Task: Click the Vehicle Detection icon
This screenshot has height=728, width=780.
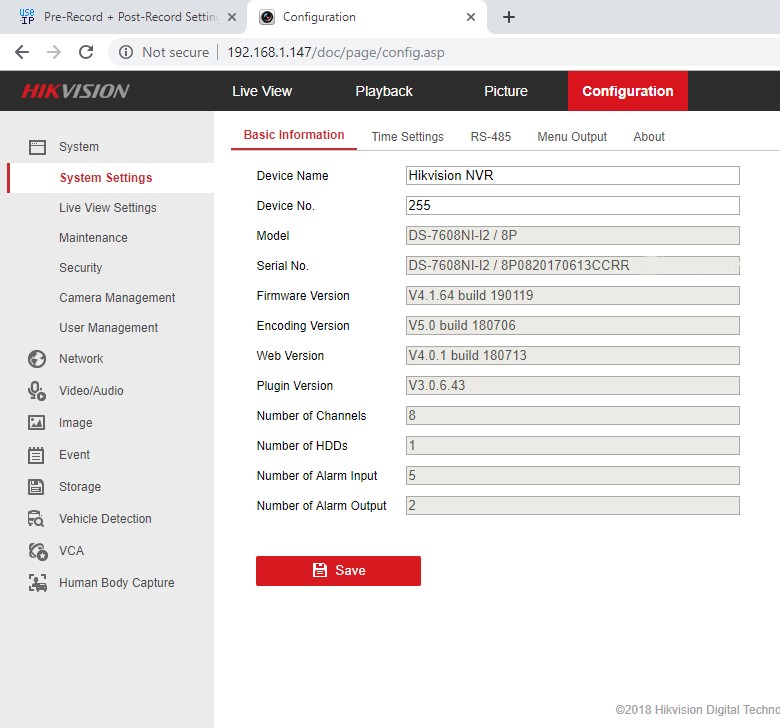Action: [x=37, y=519]
